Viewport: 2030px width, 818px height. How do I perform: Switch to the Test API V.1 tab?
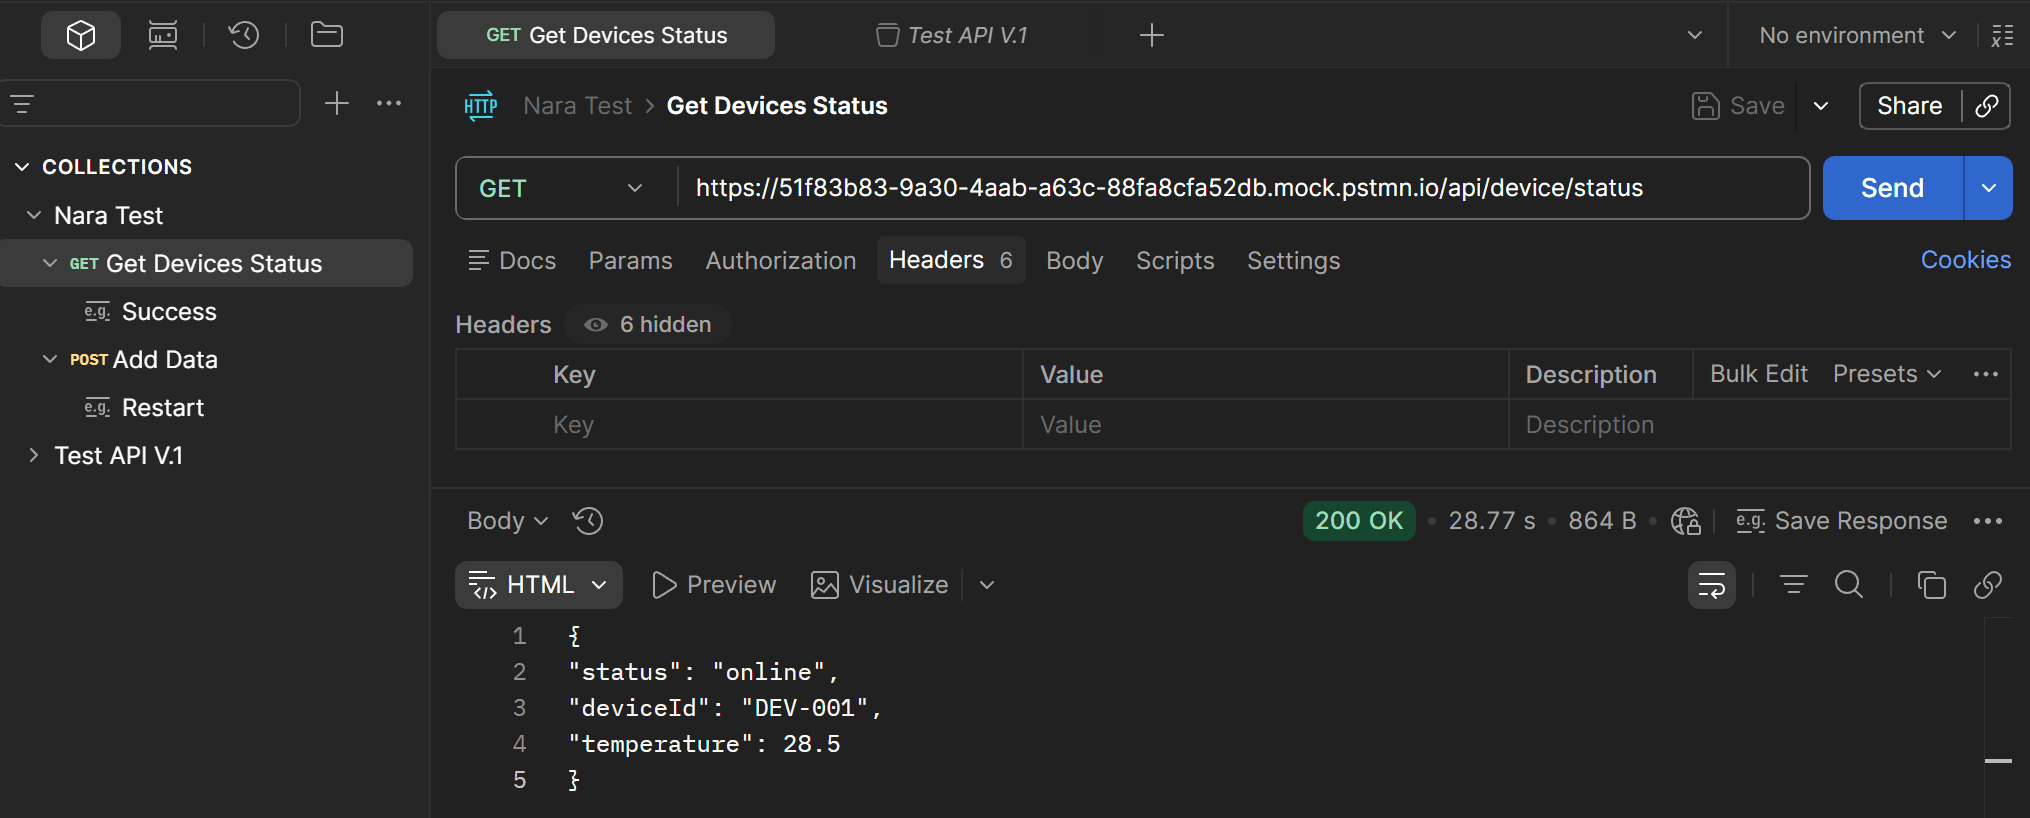coord(952,35)
